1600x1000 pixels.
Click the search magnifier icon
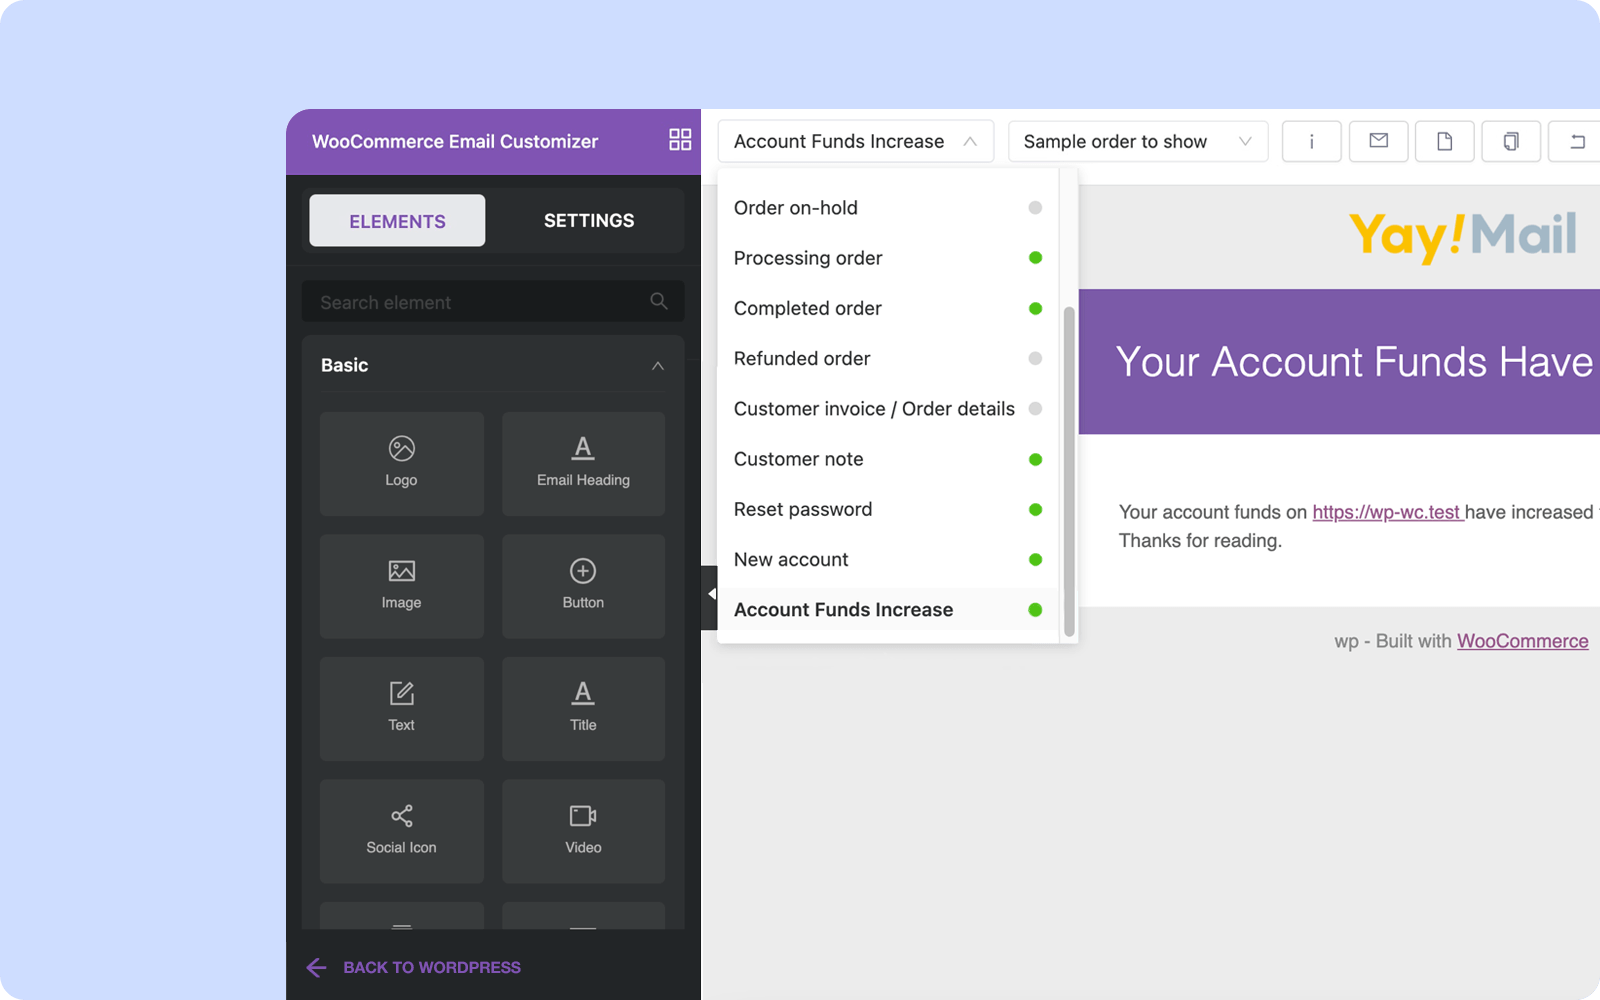click(659, 301)
